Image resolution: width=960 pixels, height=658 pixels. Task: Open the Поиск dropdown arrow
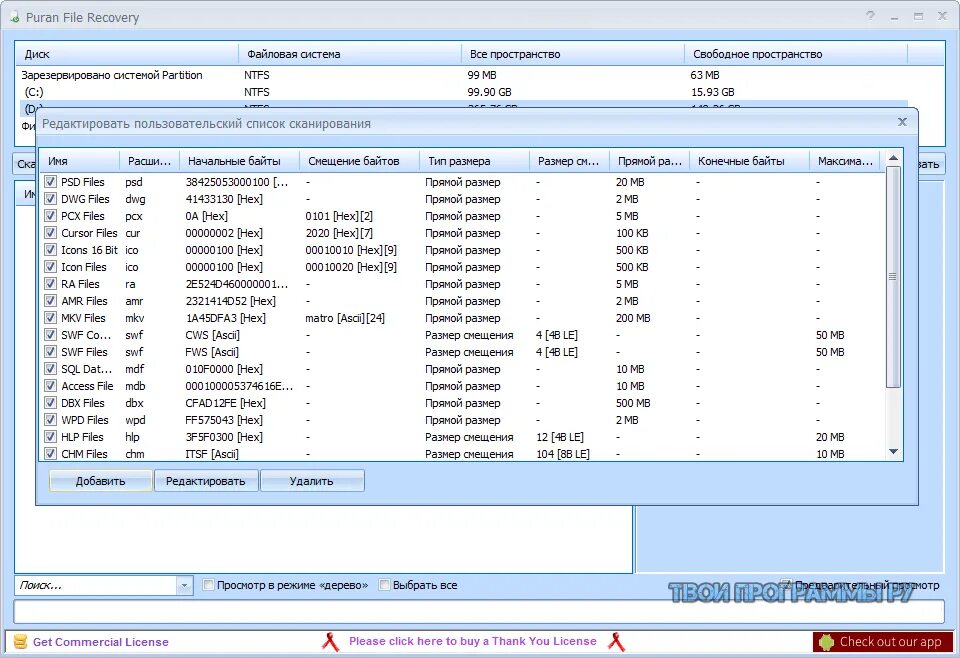pos(184,586)
